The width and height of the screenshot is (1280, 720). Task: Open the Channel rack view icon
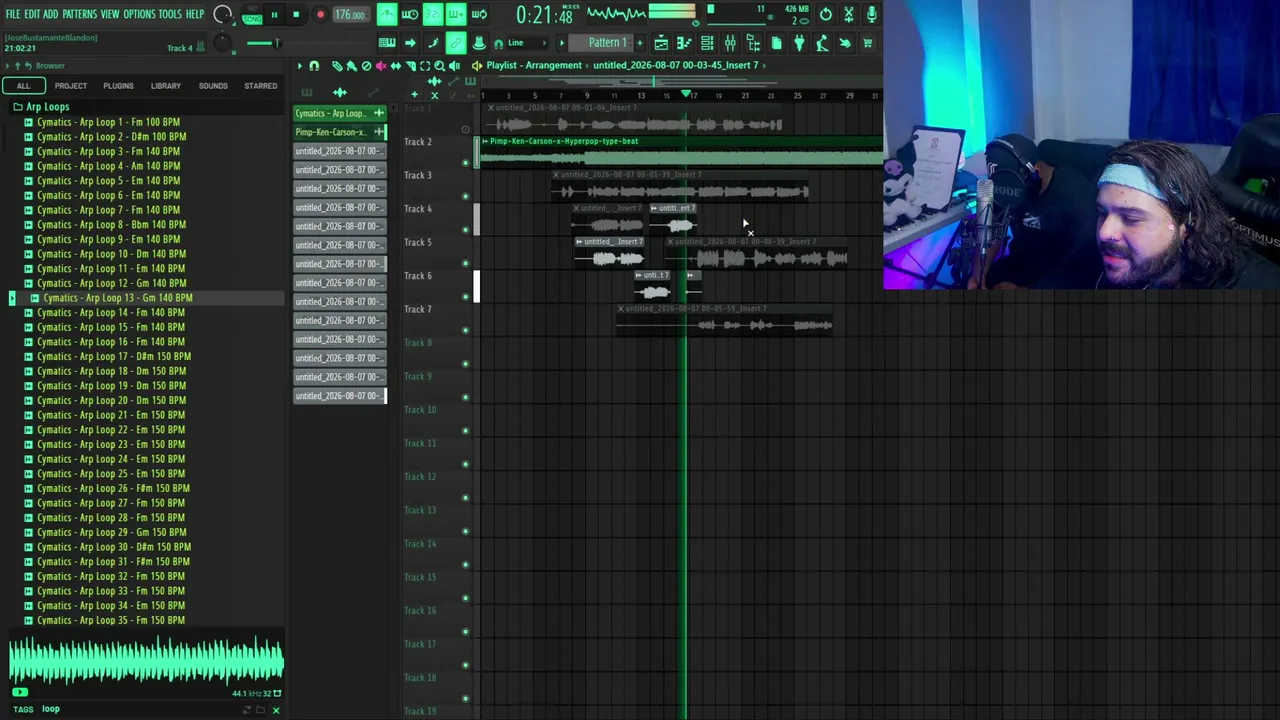[x=707, y=43]
